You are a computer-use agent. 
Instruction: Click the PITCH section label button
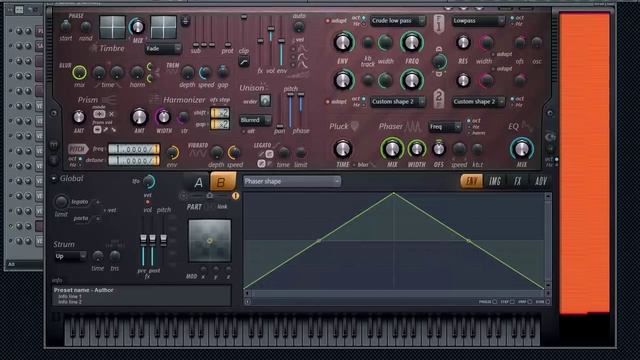pos(78,149)
